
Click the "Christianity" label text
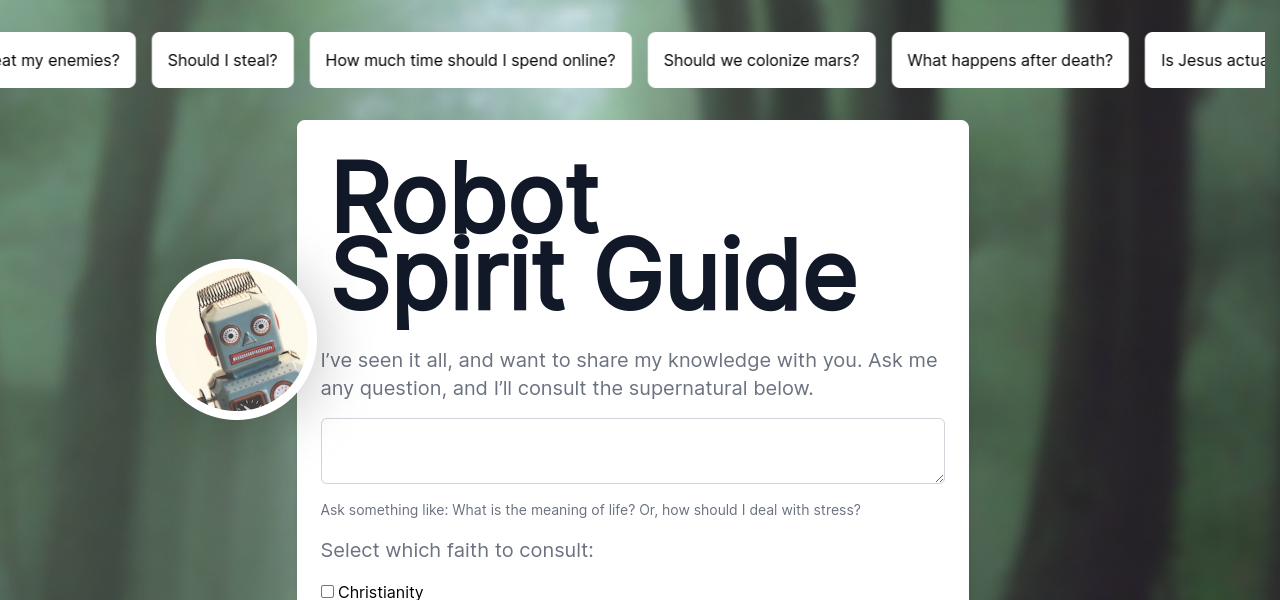click(381, 592)
